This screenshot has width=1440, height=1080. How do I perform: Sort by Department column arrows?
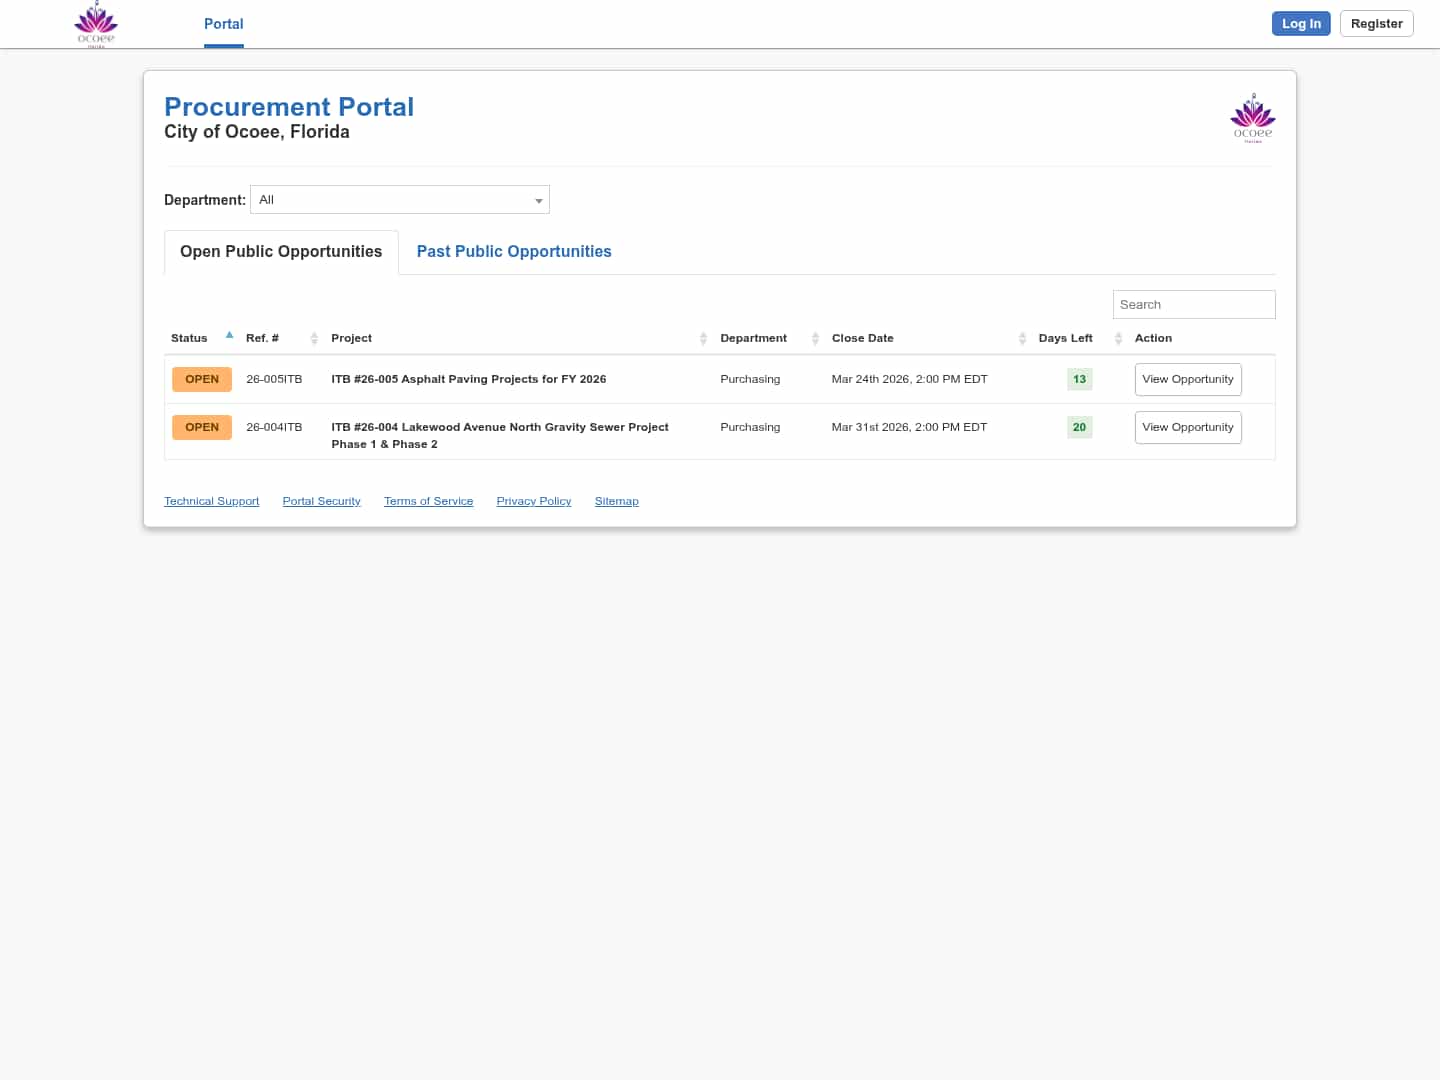click(x=815, y=338)
